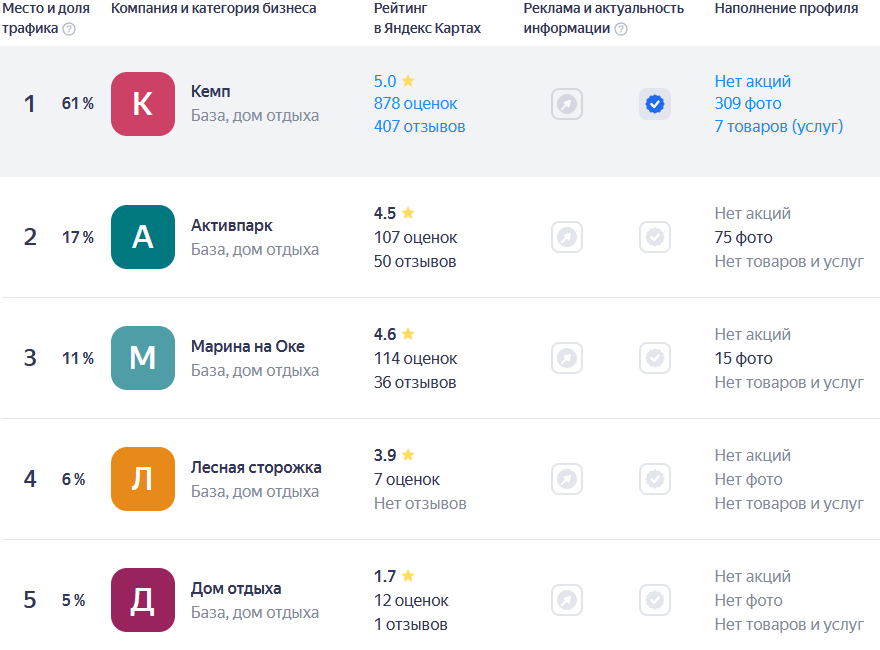This screenshot has height=650, width=880.
Task: Open the '878 оценок' link for Кемп
Action: click(415, 103)
